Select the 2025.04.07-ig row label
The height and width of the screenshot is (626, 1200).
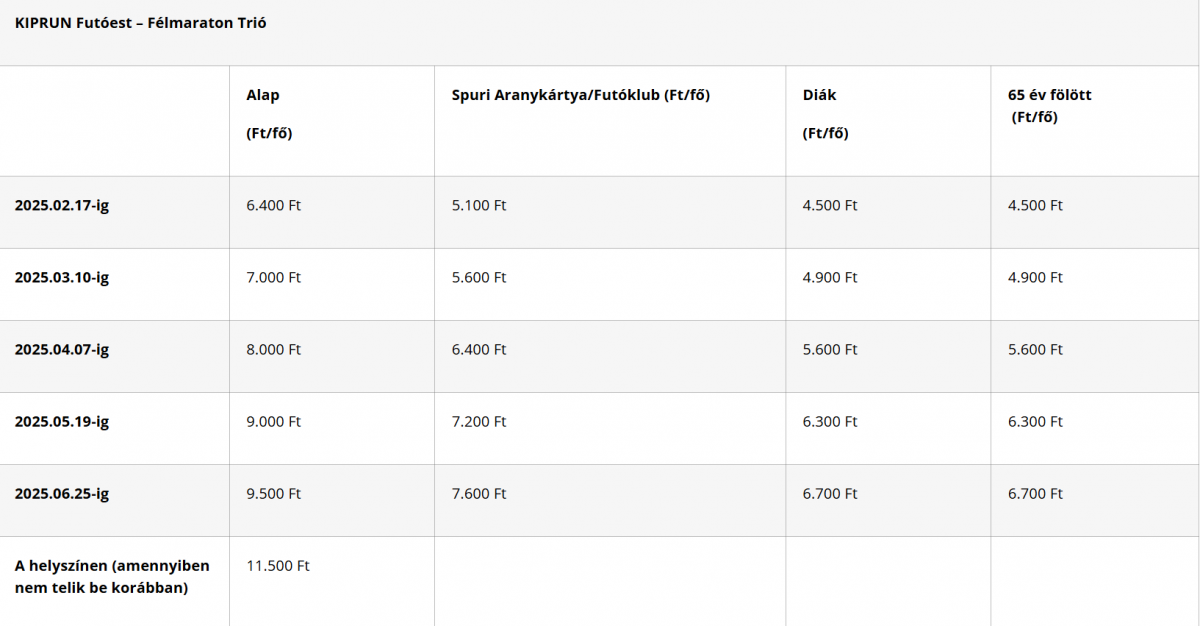tap(62, 349)
